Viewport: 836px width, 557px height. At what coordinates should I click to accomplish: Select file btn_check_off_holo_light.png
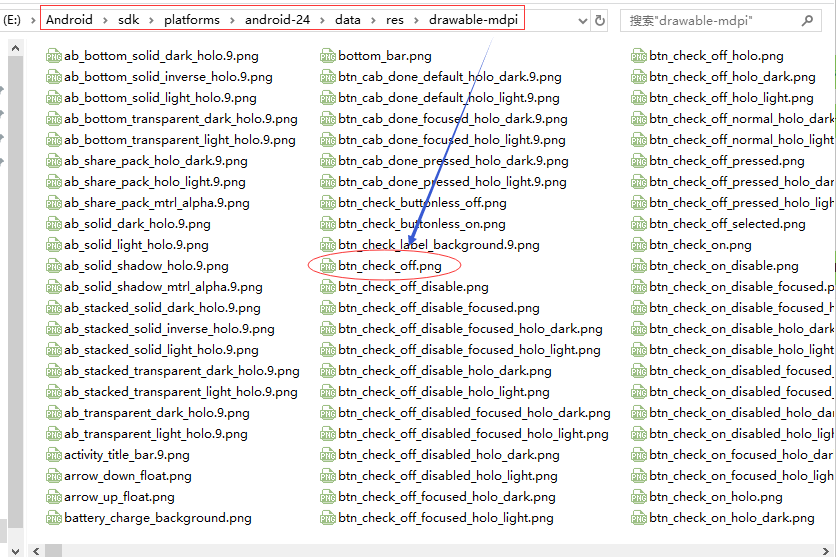(x=722, y=98)
